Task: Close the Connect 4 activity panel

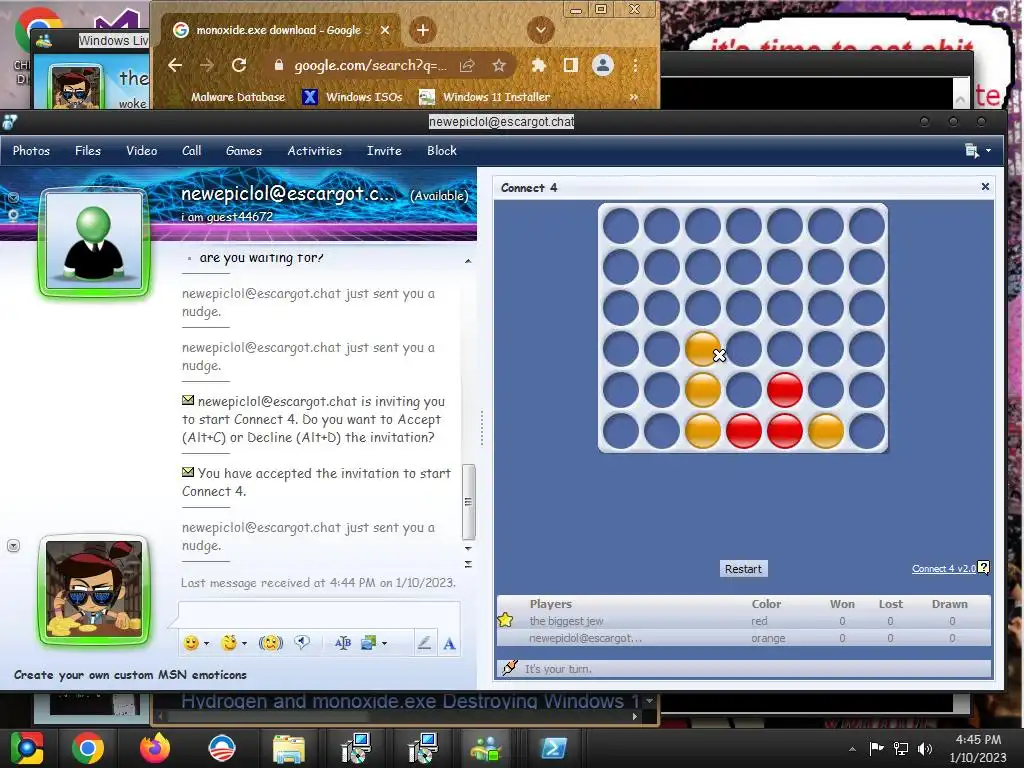Action: tap(985, 187)
